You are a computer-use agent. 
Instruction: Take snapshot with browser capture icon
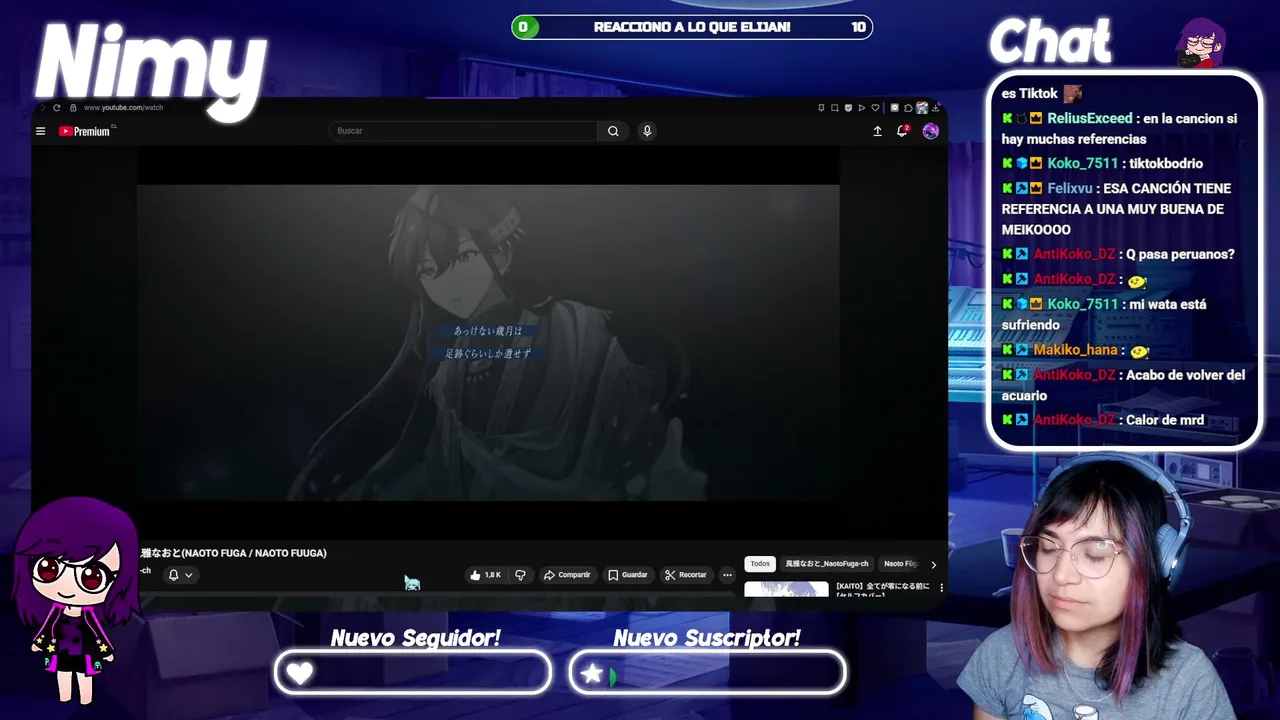coord(835,108)
